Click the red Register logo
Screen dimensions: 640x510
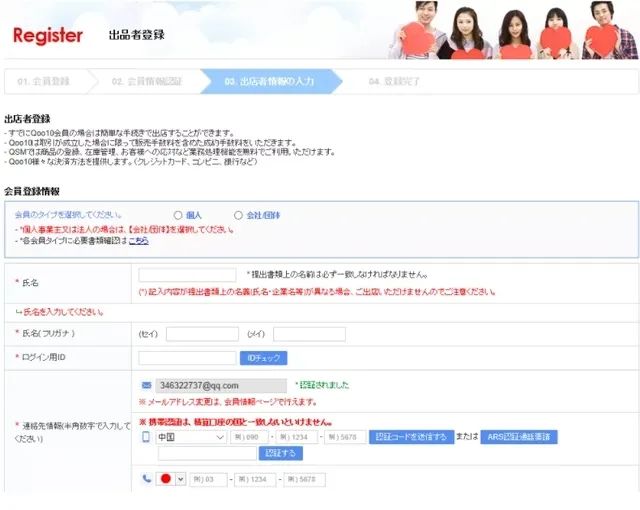[x=48, y=35]
